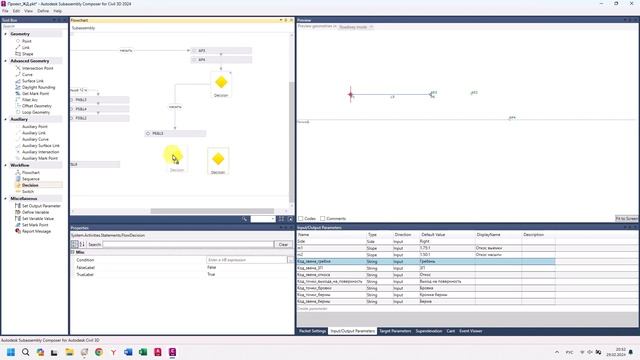Choose Set Mark Point under Miscellaneous
The image size is (640, 360).
pos(35,225)
